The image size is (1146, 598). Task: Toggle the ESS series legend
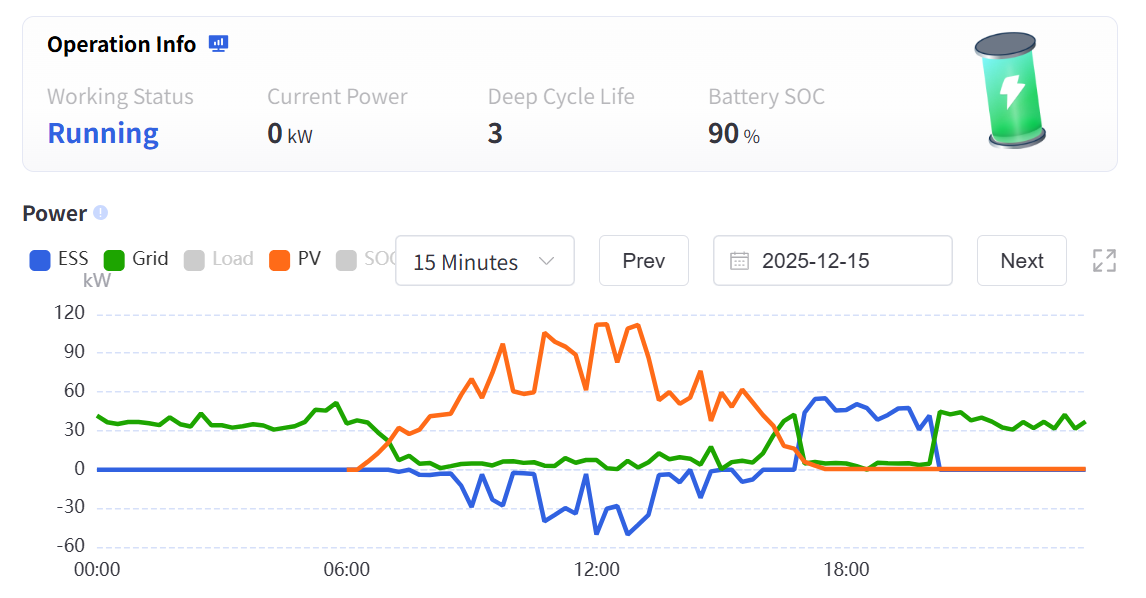click(60, 259)
